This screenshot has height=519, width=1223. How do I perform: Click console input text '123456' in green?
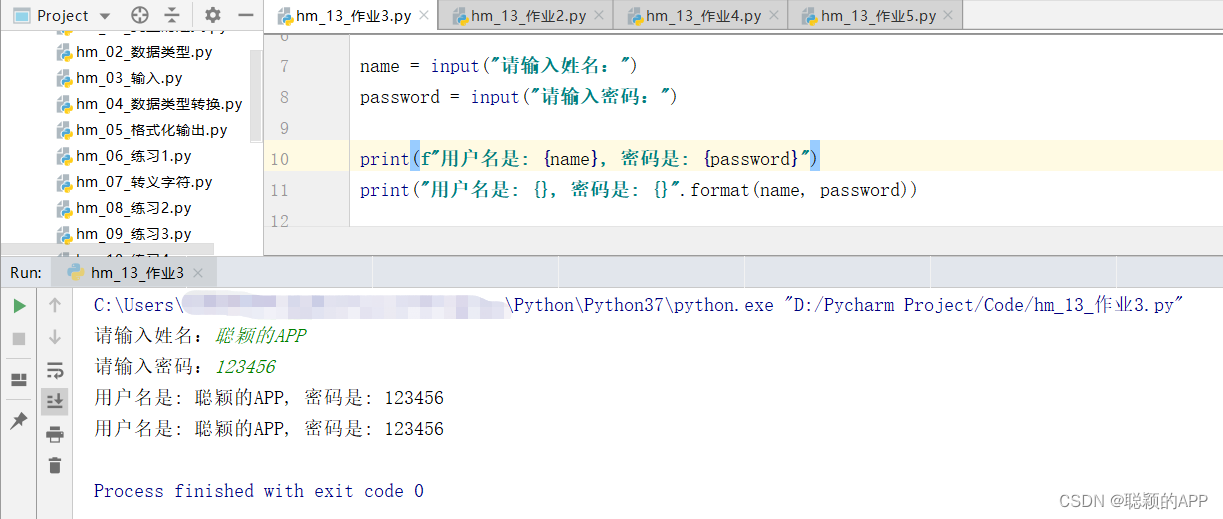[245, 367]
